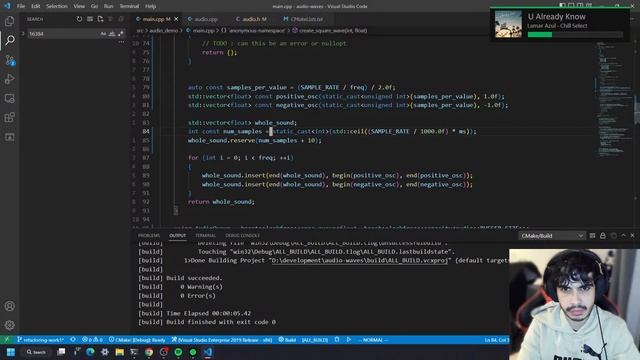Toggle Use Regular Expression in search
The image size is (640, 360).
tap(120, 34)
